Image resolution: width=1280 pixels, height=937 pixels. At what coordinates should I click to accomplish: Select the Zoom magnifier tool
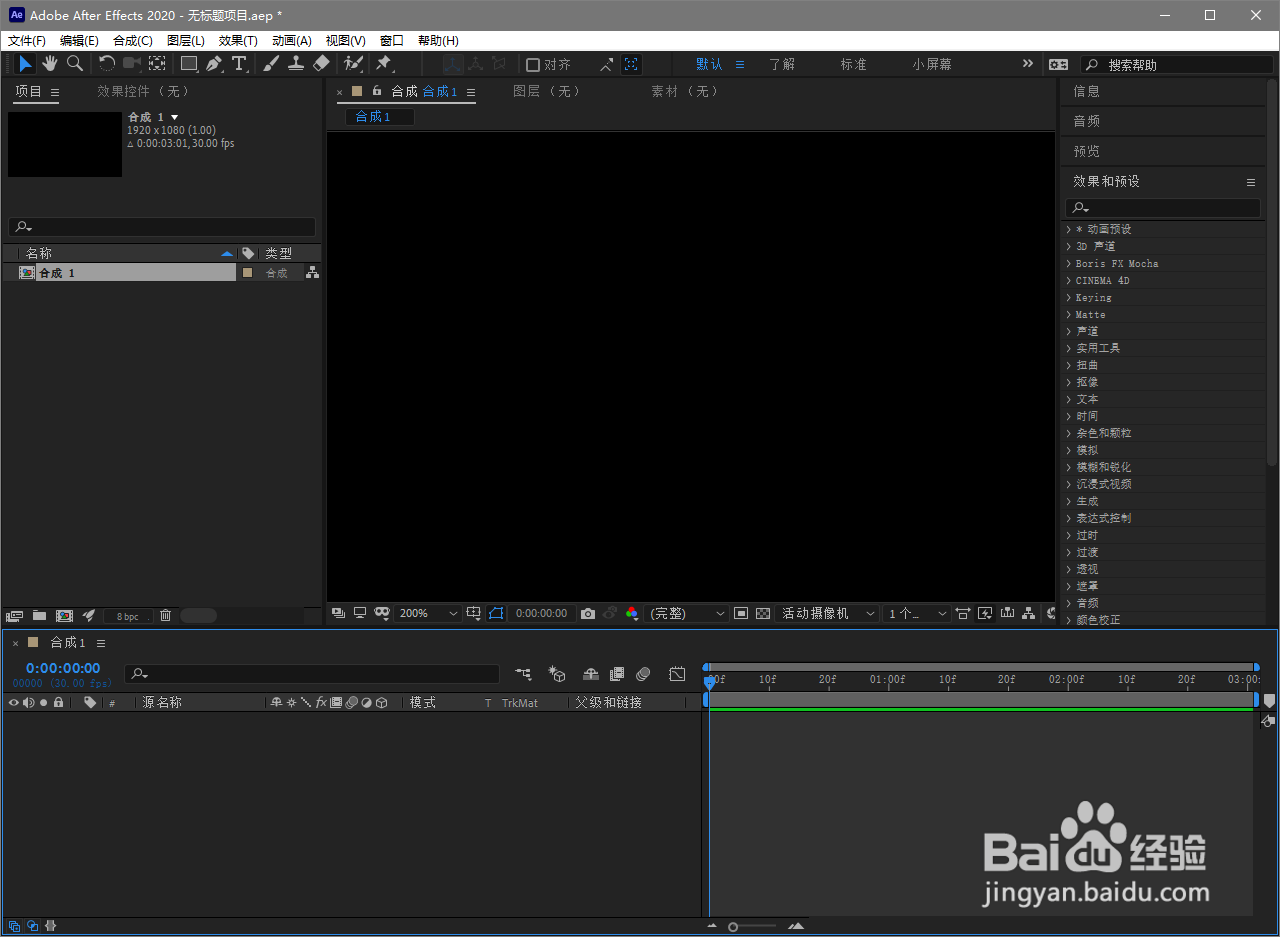coord(75,64)
